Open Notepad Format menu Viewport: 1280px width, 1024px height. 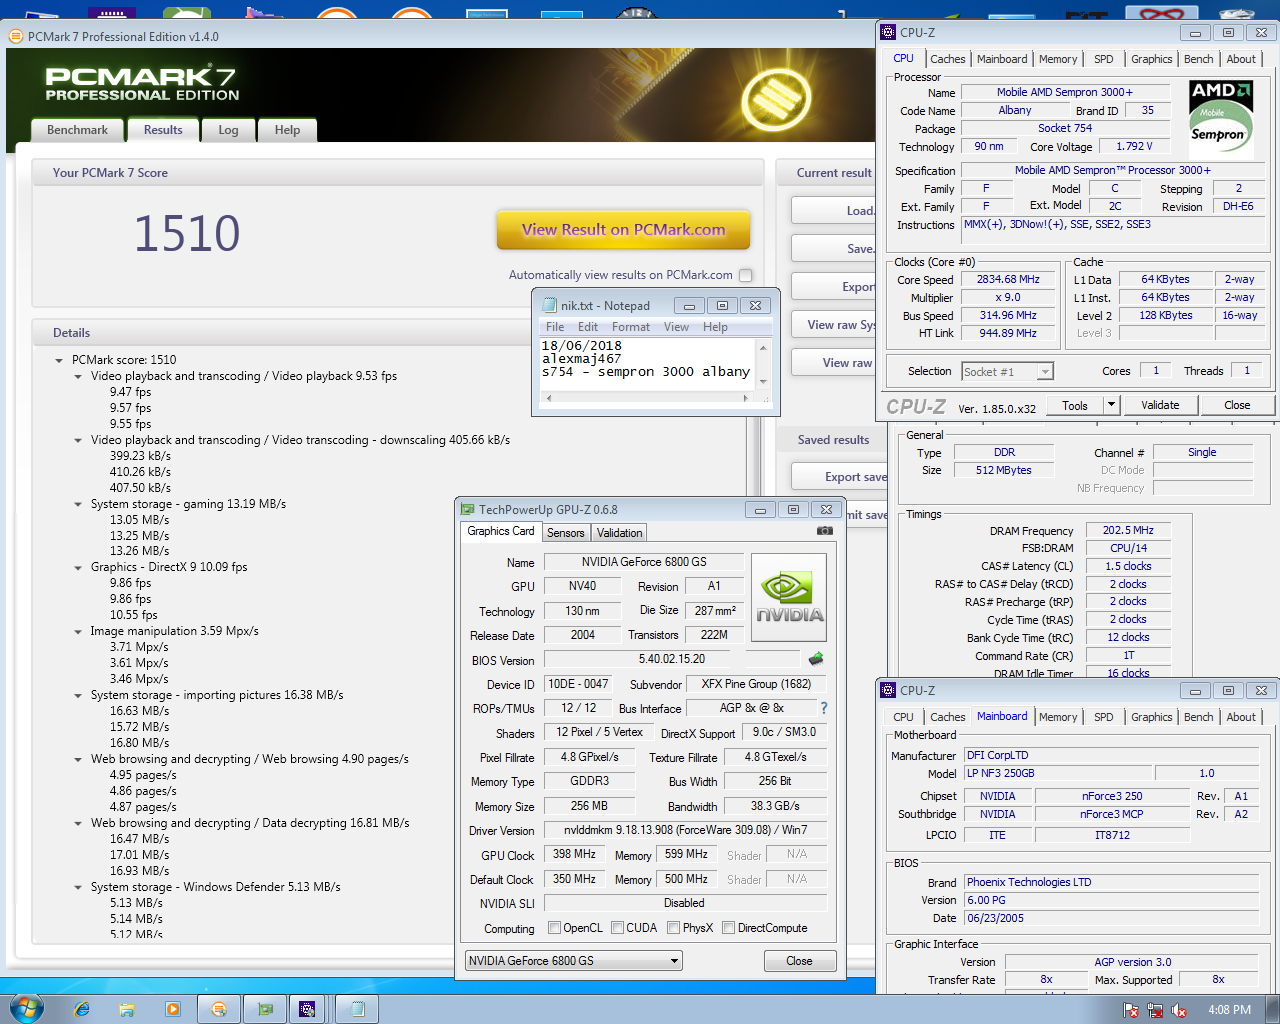[x=630, y=327]
